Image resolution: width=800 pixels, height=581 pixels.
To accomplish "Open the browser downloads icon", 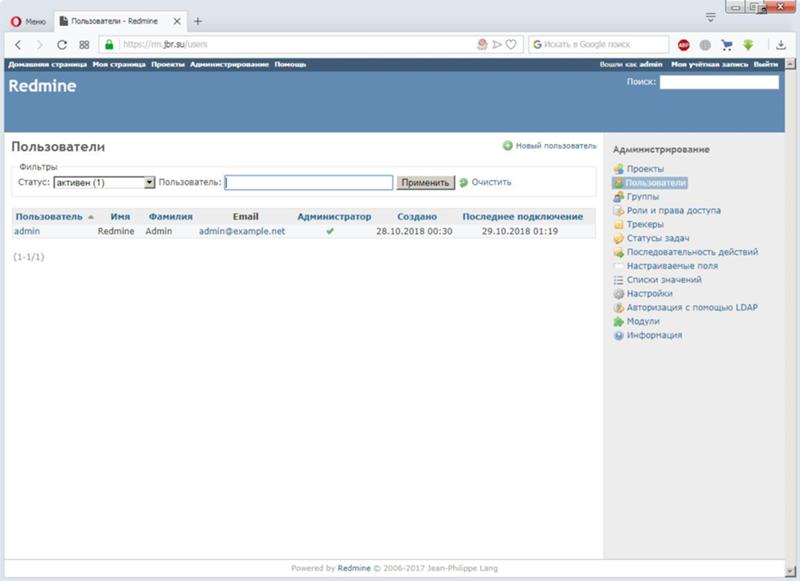I will (778, 44).
